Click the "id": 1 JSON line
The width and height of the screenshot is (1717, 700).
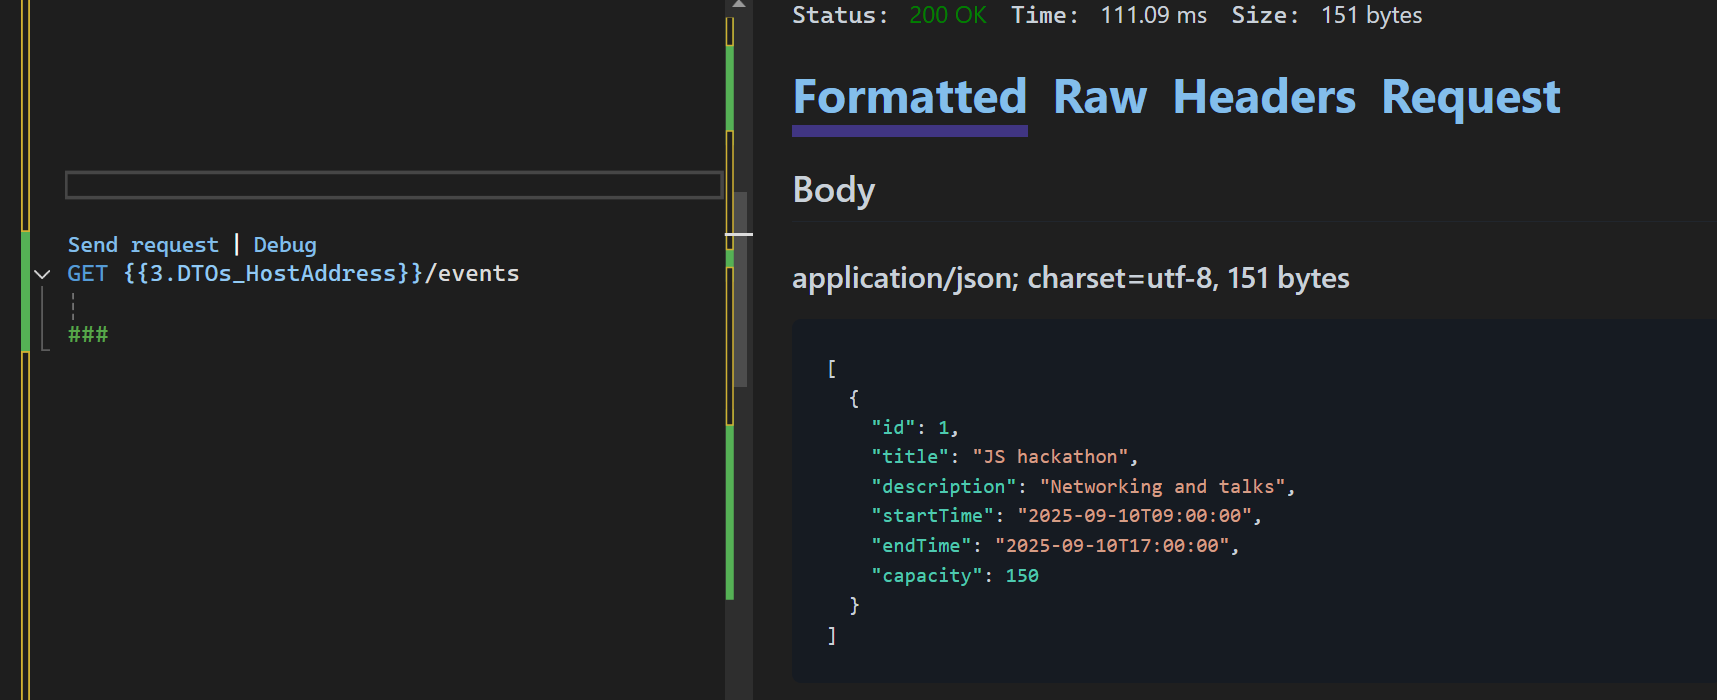coord(914,427)
